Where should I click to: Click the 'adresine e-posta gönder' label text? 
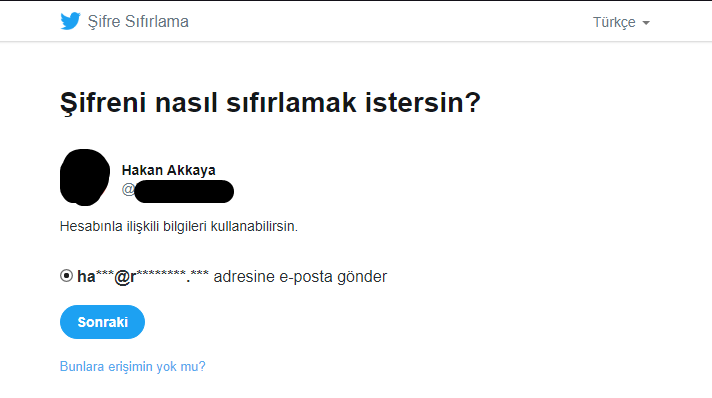[300, 276]
